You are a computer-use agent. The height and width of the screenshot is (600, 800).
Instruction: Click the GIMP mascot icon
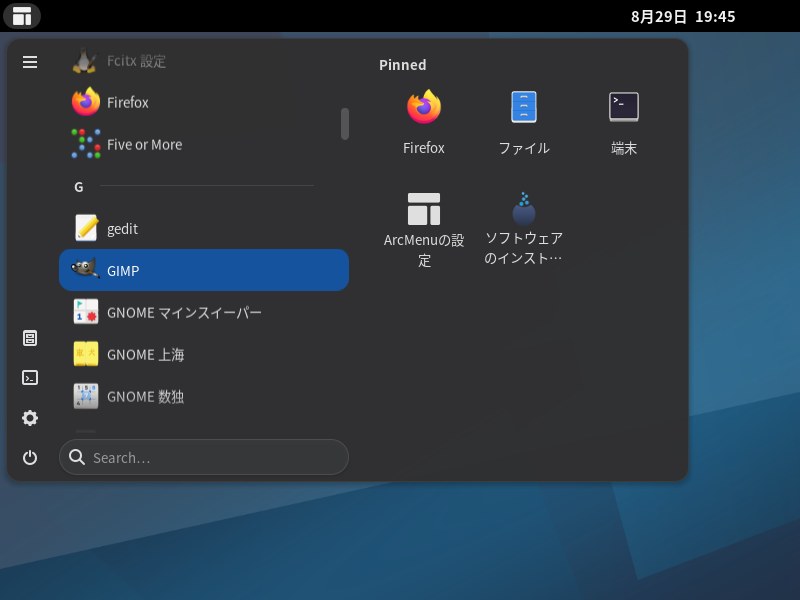click(85, 269)
